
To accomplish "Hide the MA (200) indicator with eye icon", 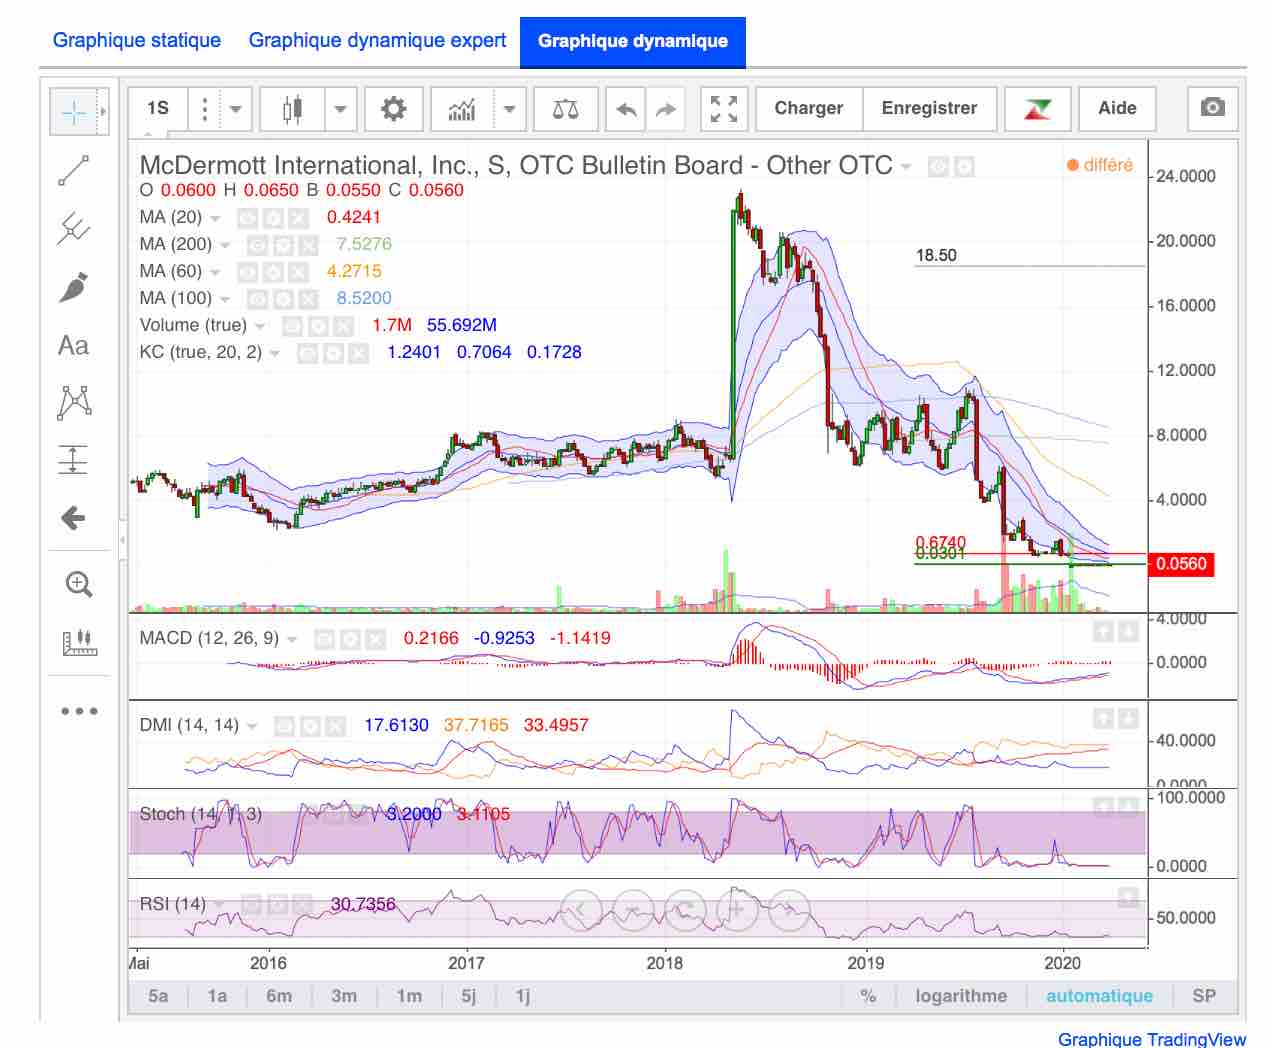I will [x=258, y=244].
